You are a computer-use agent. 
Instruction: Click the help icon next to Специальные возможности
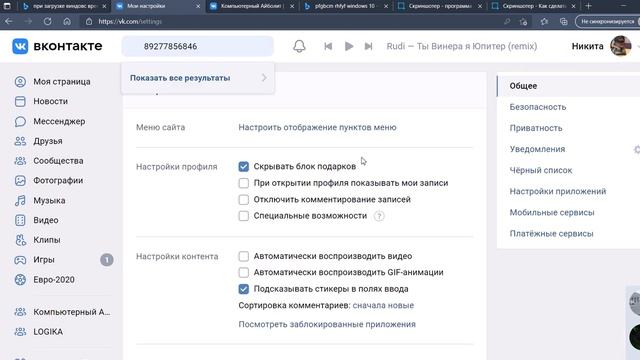coord(379,216)
